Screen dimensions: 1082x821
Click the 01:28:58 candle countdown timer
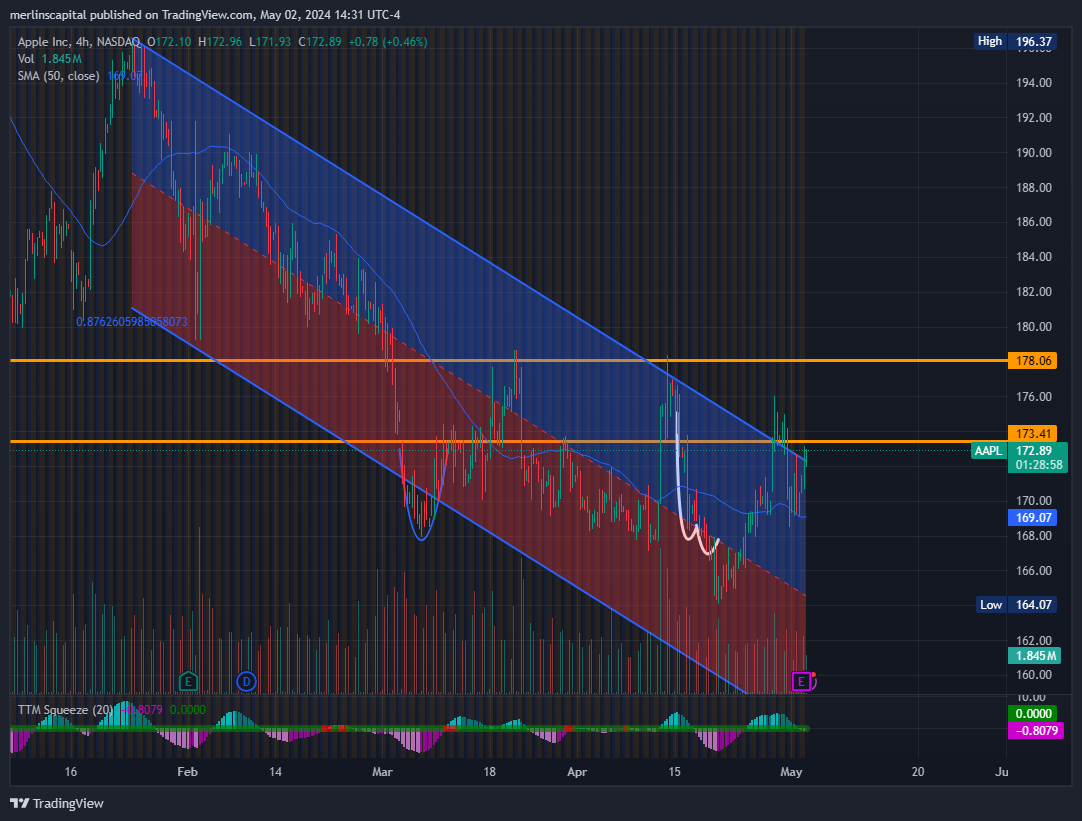tap(1038, 465)
